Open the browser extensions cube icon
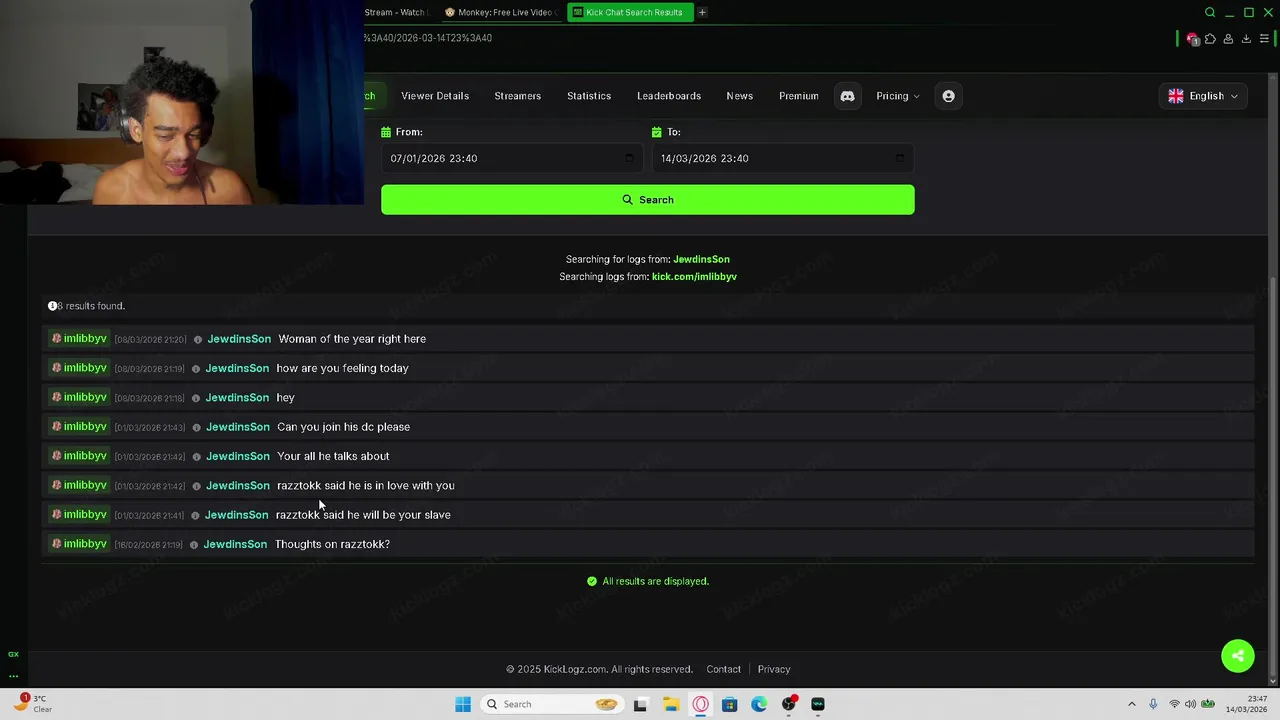This screenshot has height=720, width=1280. click(x=1210, y=39)
